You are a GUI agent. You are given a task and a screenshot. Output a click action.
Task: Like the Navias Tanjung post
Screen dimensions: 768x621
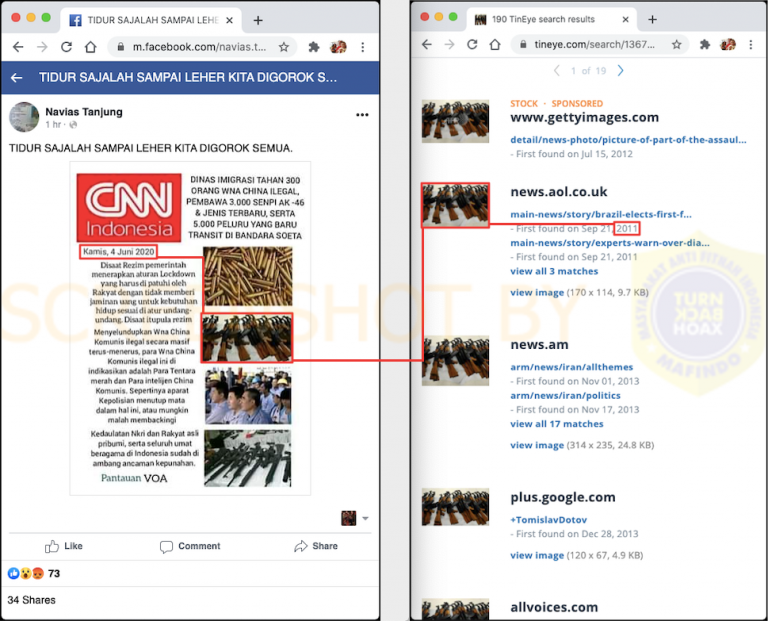[64, 546]
